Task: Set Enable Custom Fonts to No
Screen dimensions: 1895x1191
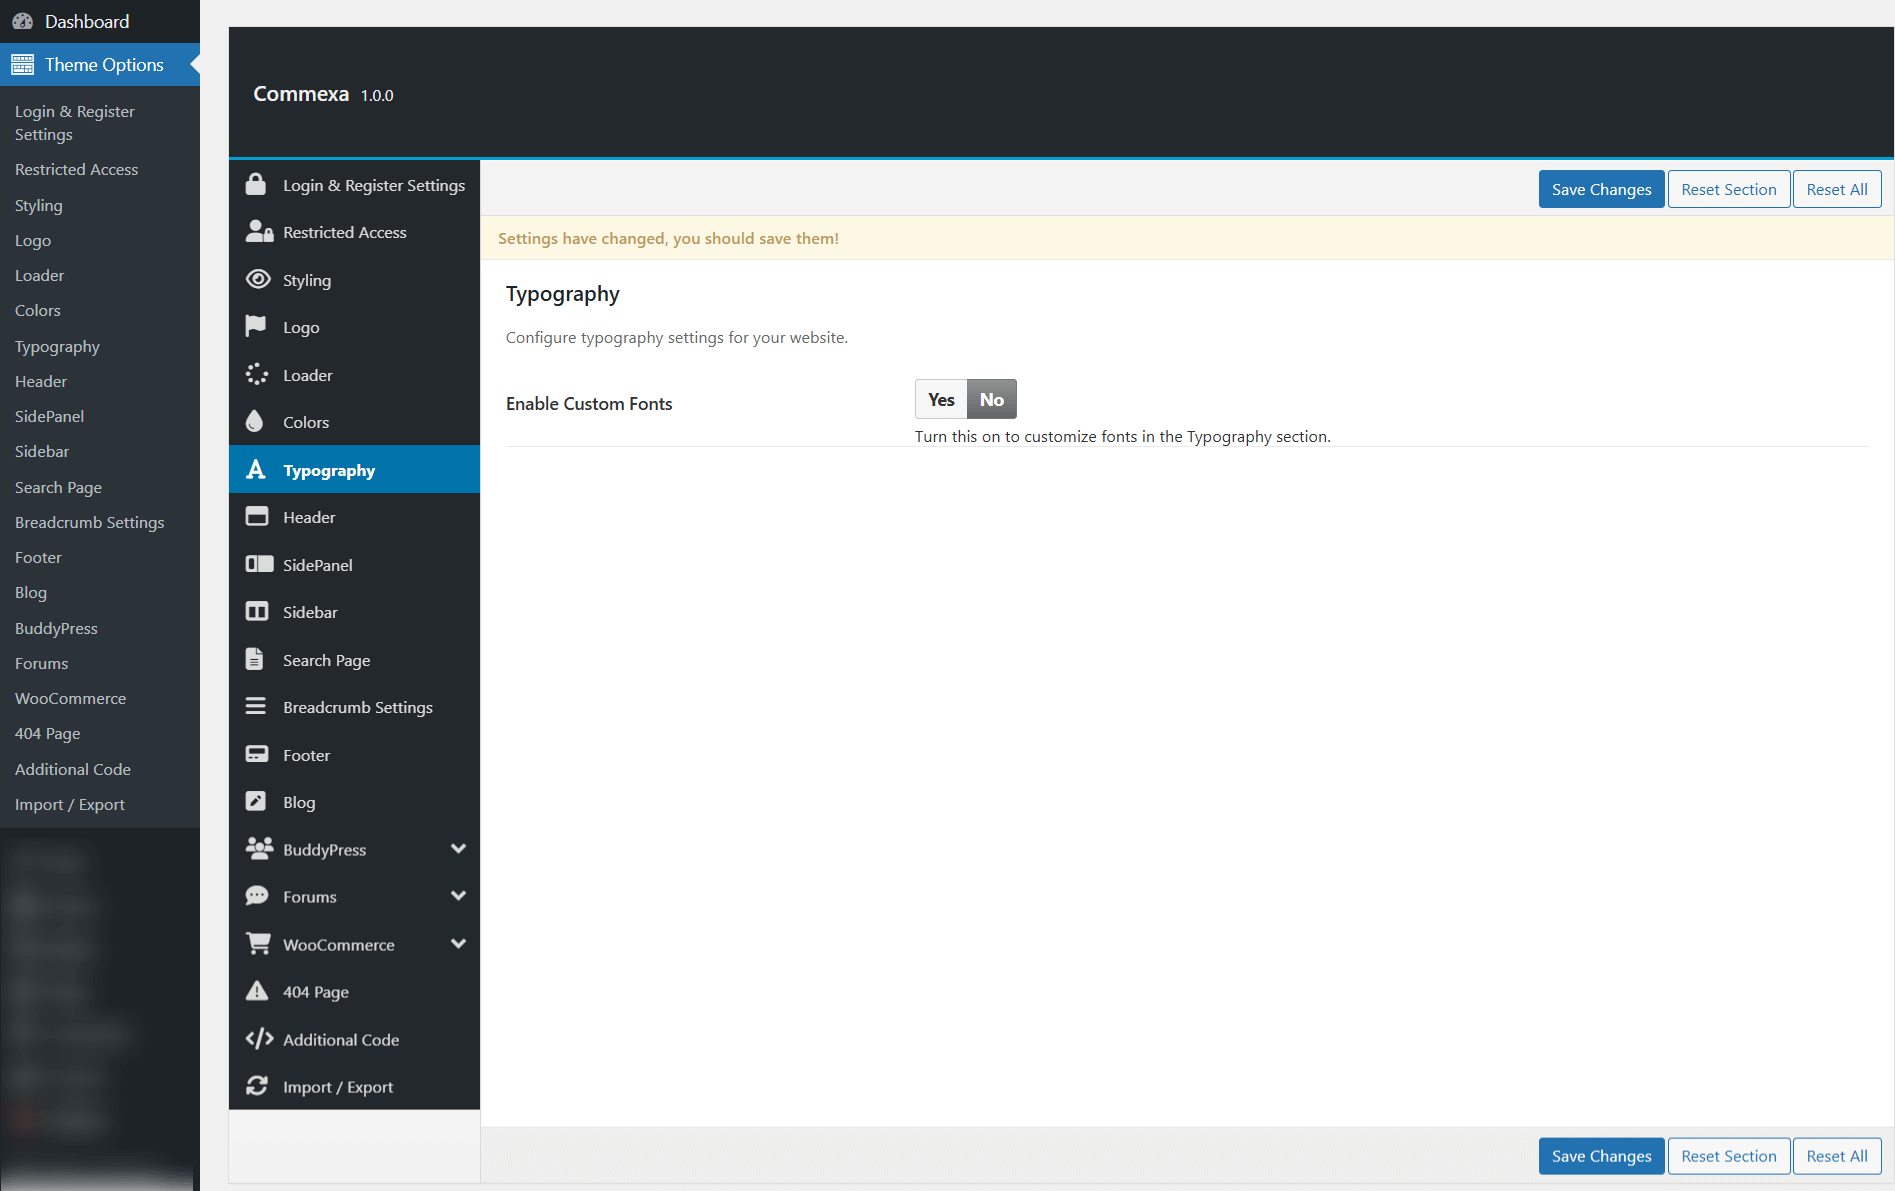Action: (991, 400)
